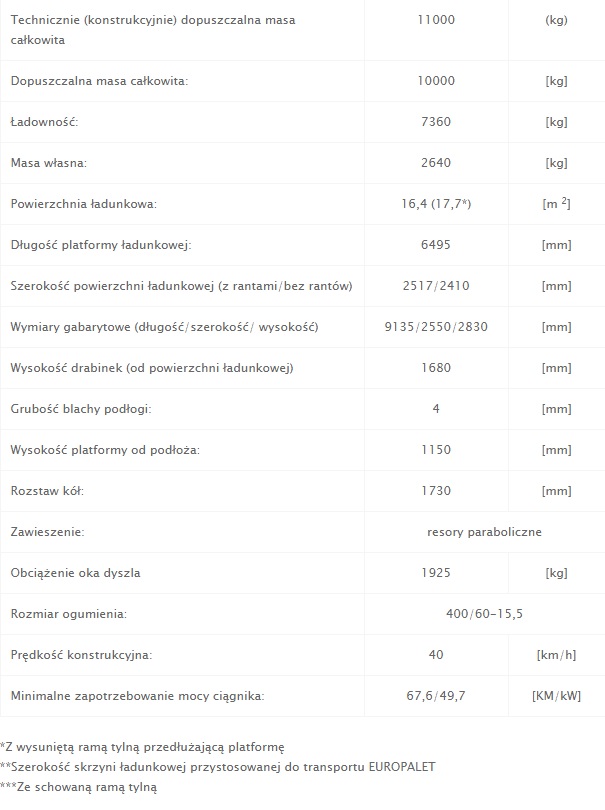Screen dimensions: 605x810
Task: Click the 2517/2410 width value
Action: click(x=436, y=286)
